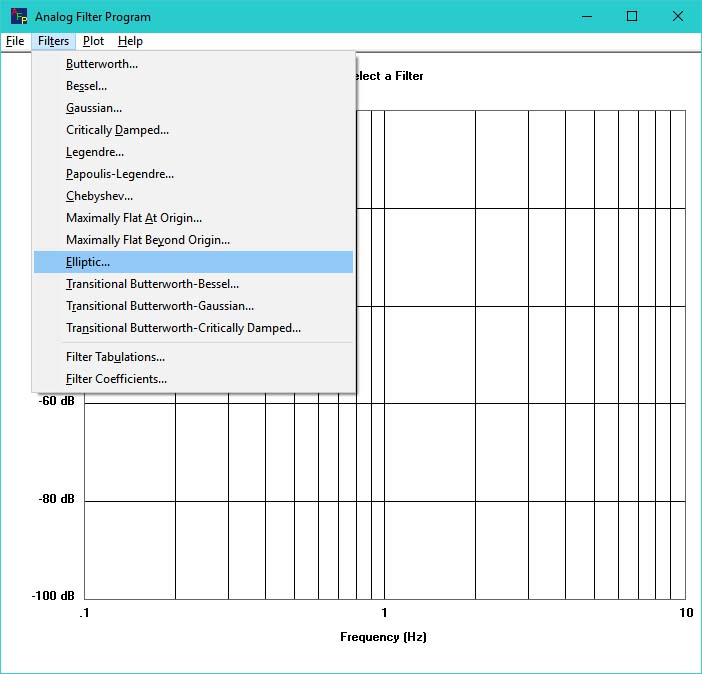Viewport: 702px width, 674px height.
Task: Open the File menu
Action: pos(15,41)
